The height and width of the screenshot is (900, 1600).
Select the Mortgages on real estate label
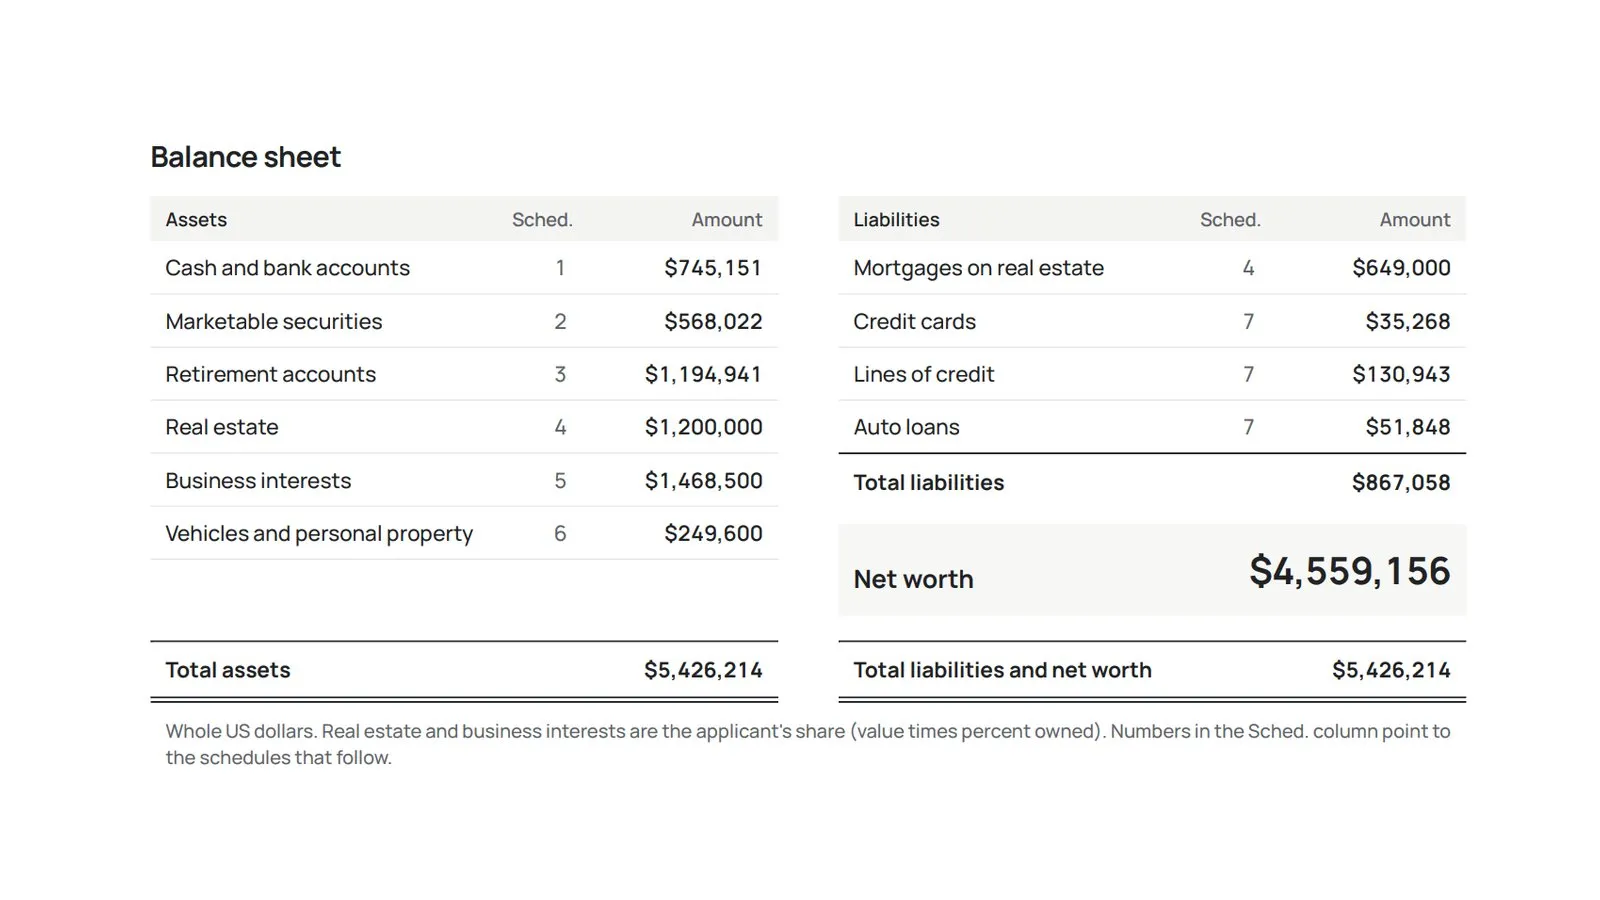click(978, 268)
